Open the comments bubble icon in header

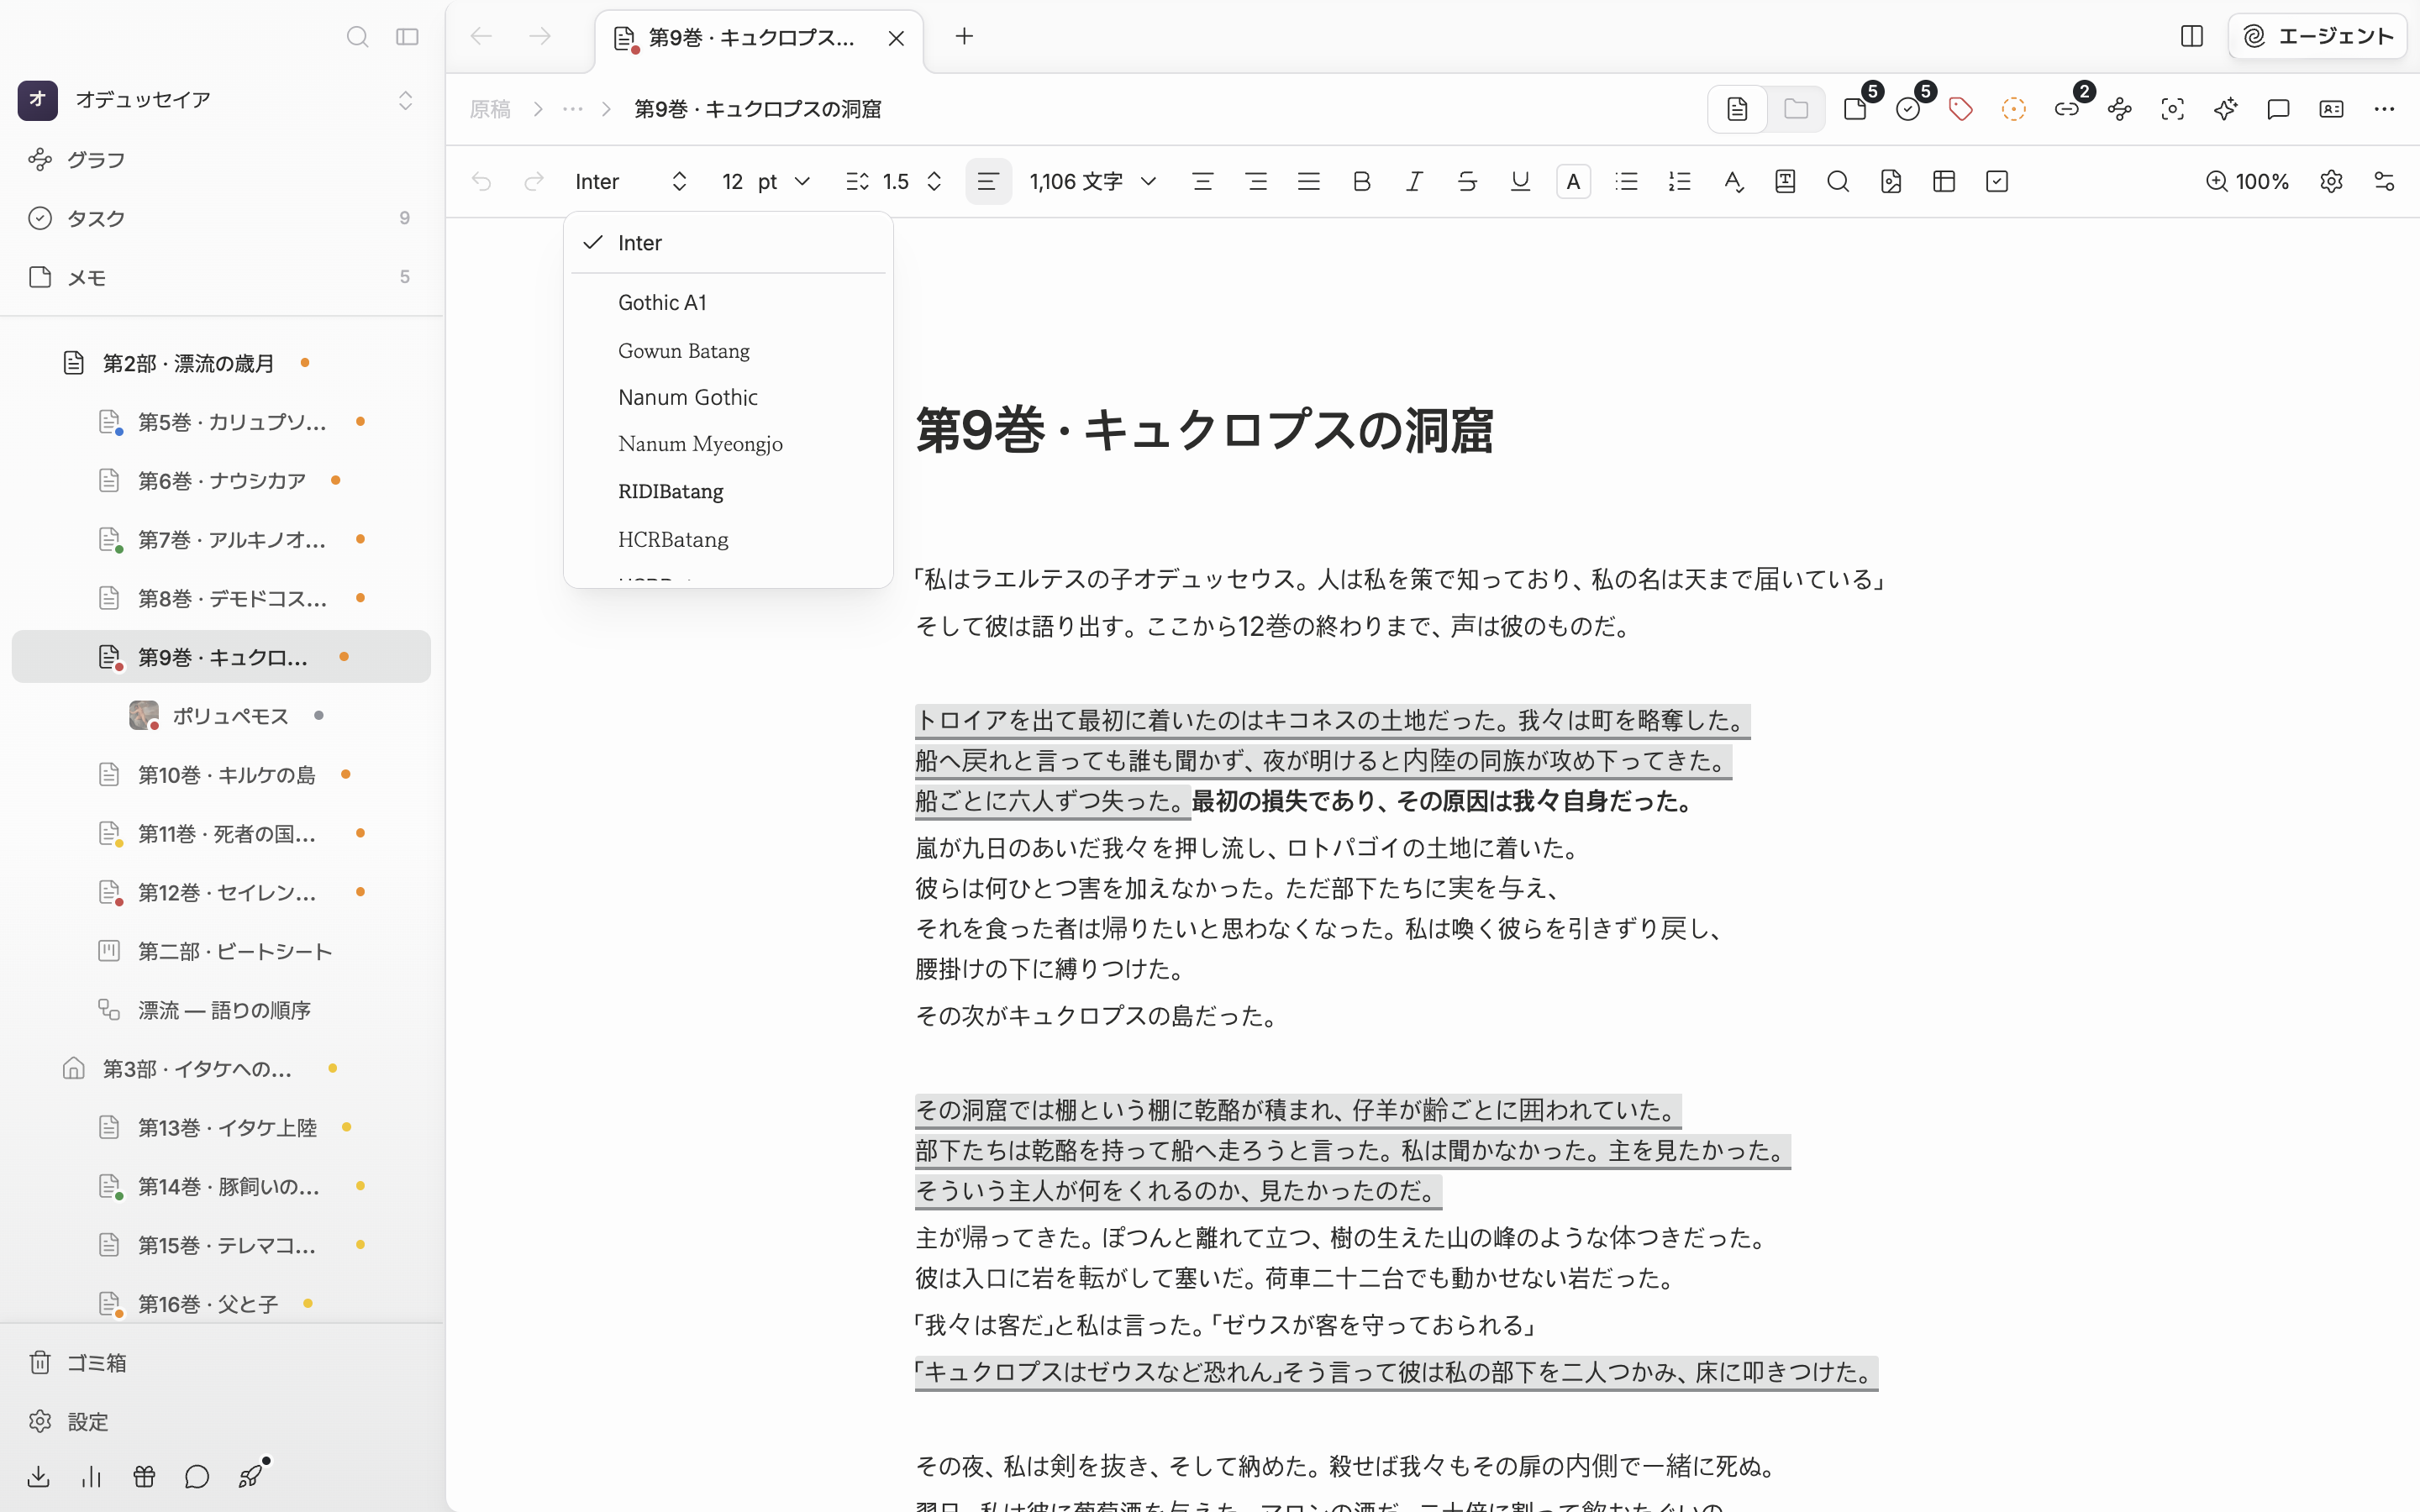tap(2278, 109)
